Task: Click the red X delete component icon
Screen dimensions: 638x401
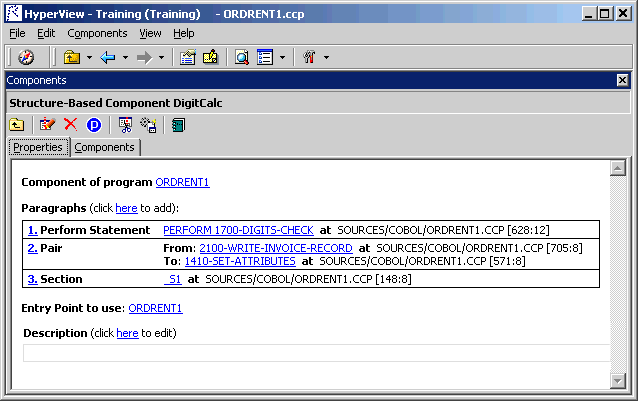Action: (70, 125)
